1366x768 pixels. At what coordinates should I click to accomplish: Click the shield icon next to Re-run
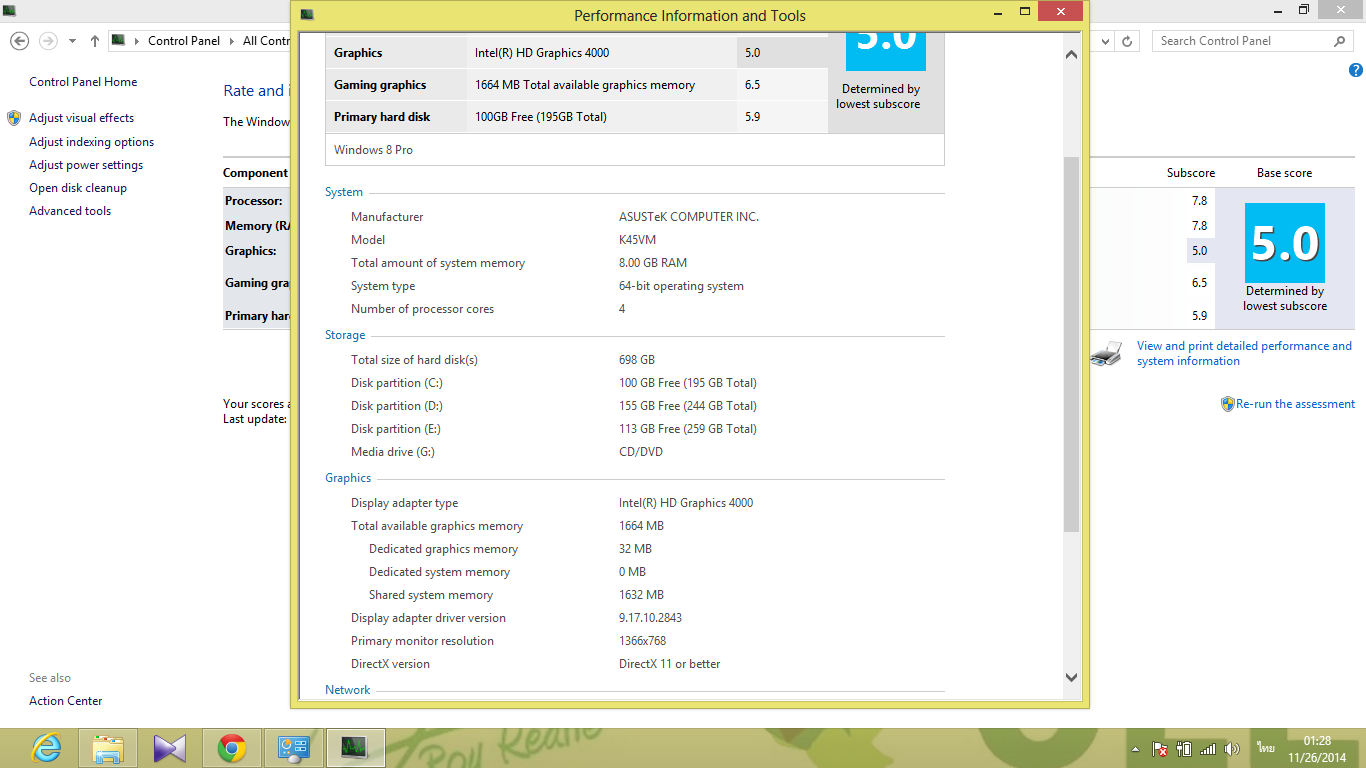click(x=1228, y=404)
